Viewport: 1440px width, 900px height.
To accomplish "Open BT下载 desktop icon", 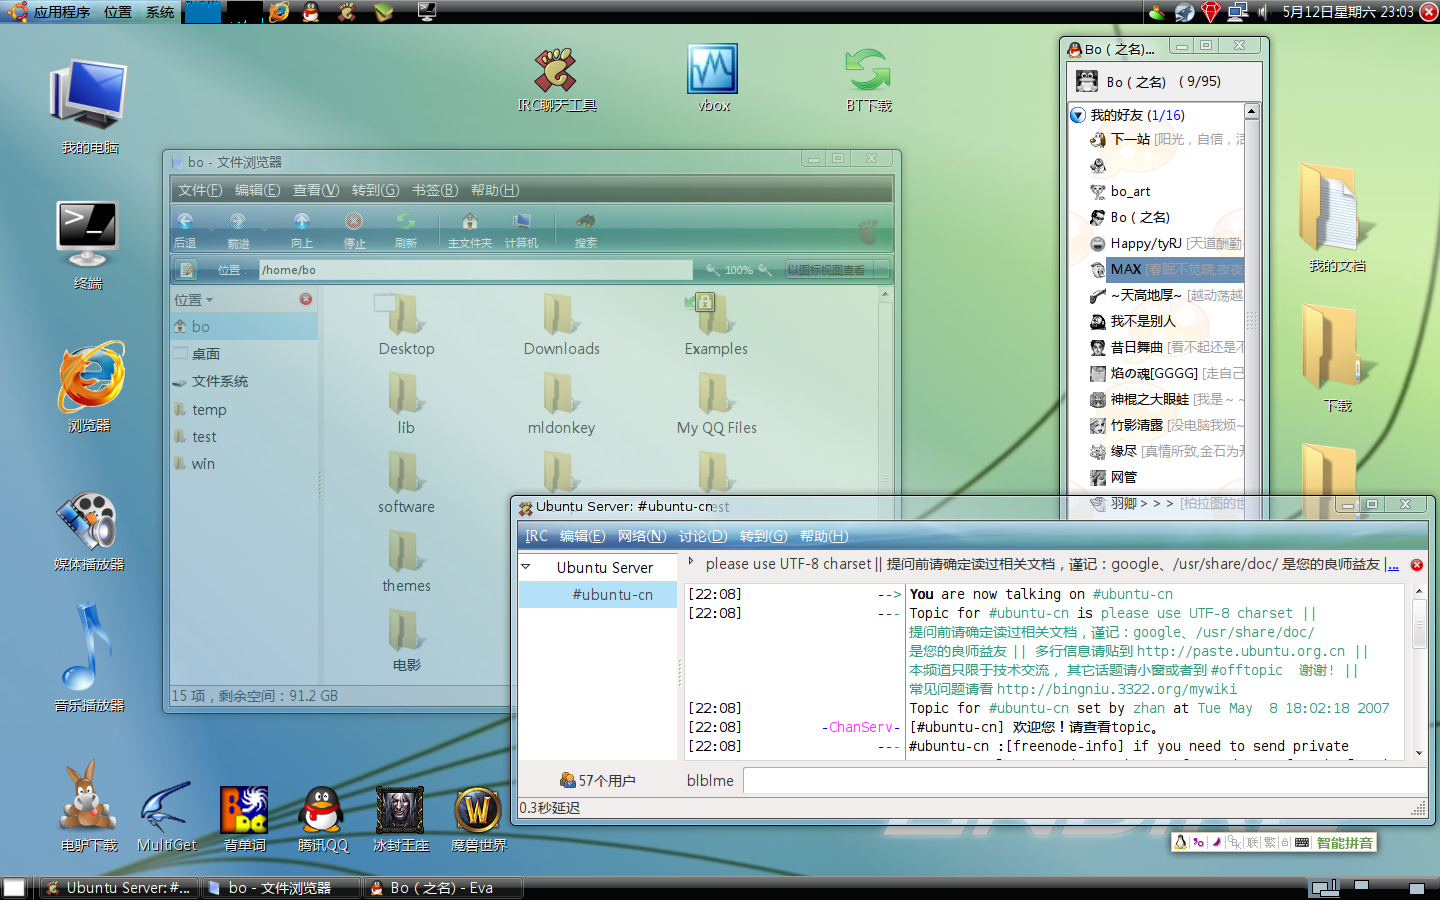I will click(x=868, y=80).
